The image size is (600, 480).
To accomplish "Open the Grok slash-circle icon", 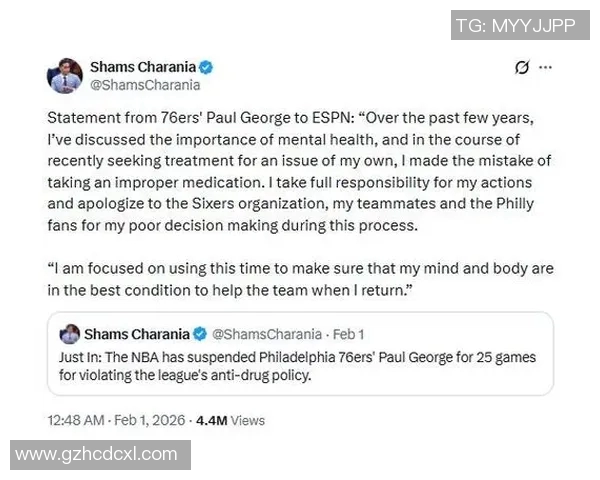I will pos(521,68).
